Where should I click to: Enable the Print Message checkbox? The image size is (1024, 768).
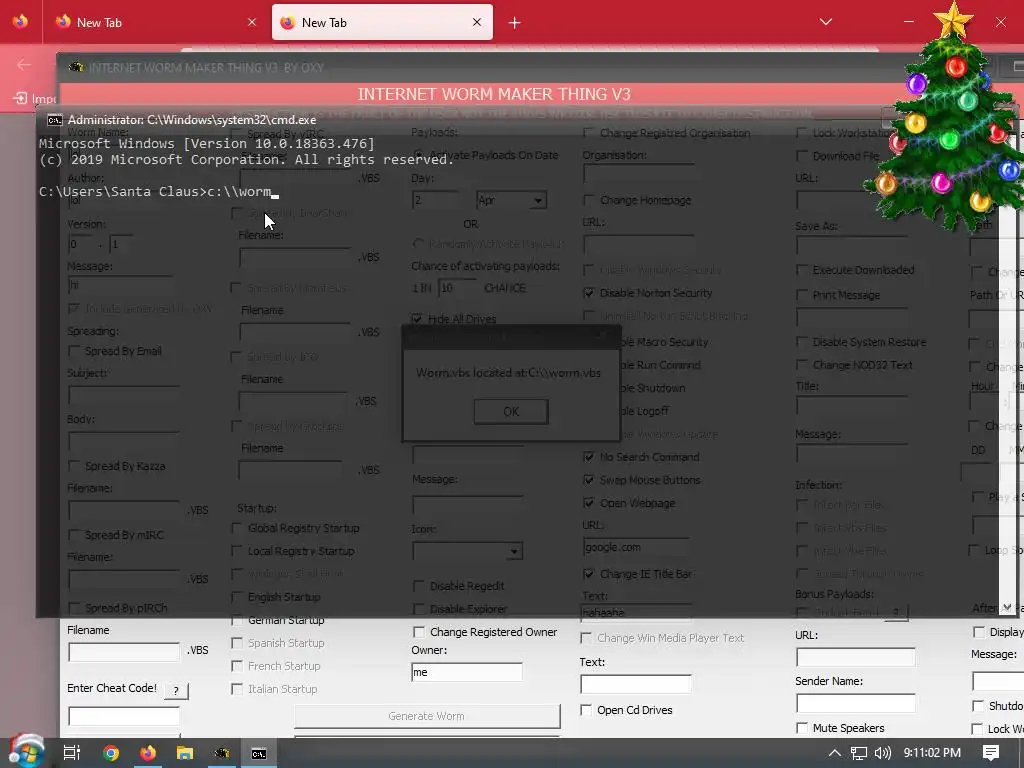pos(802,295)
